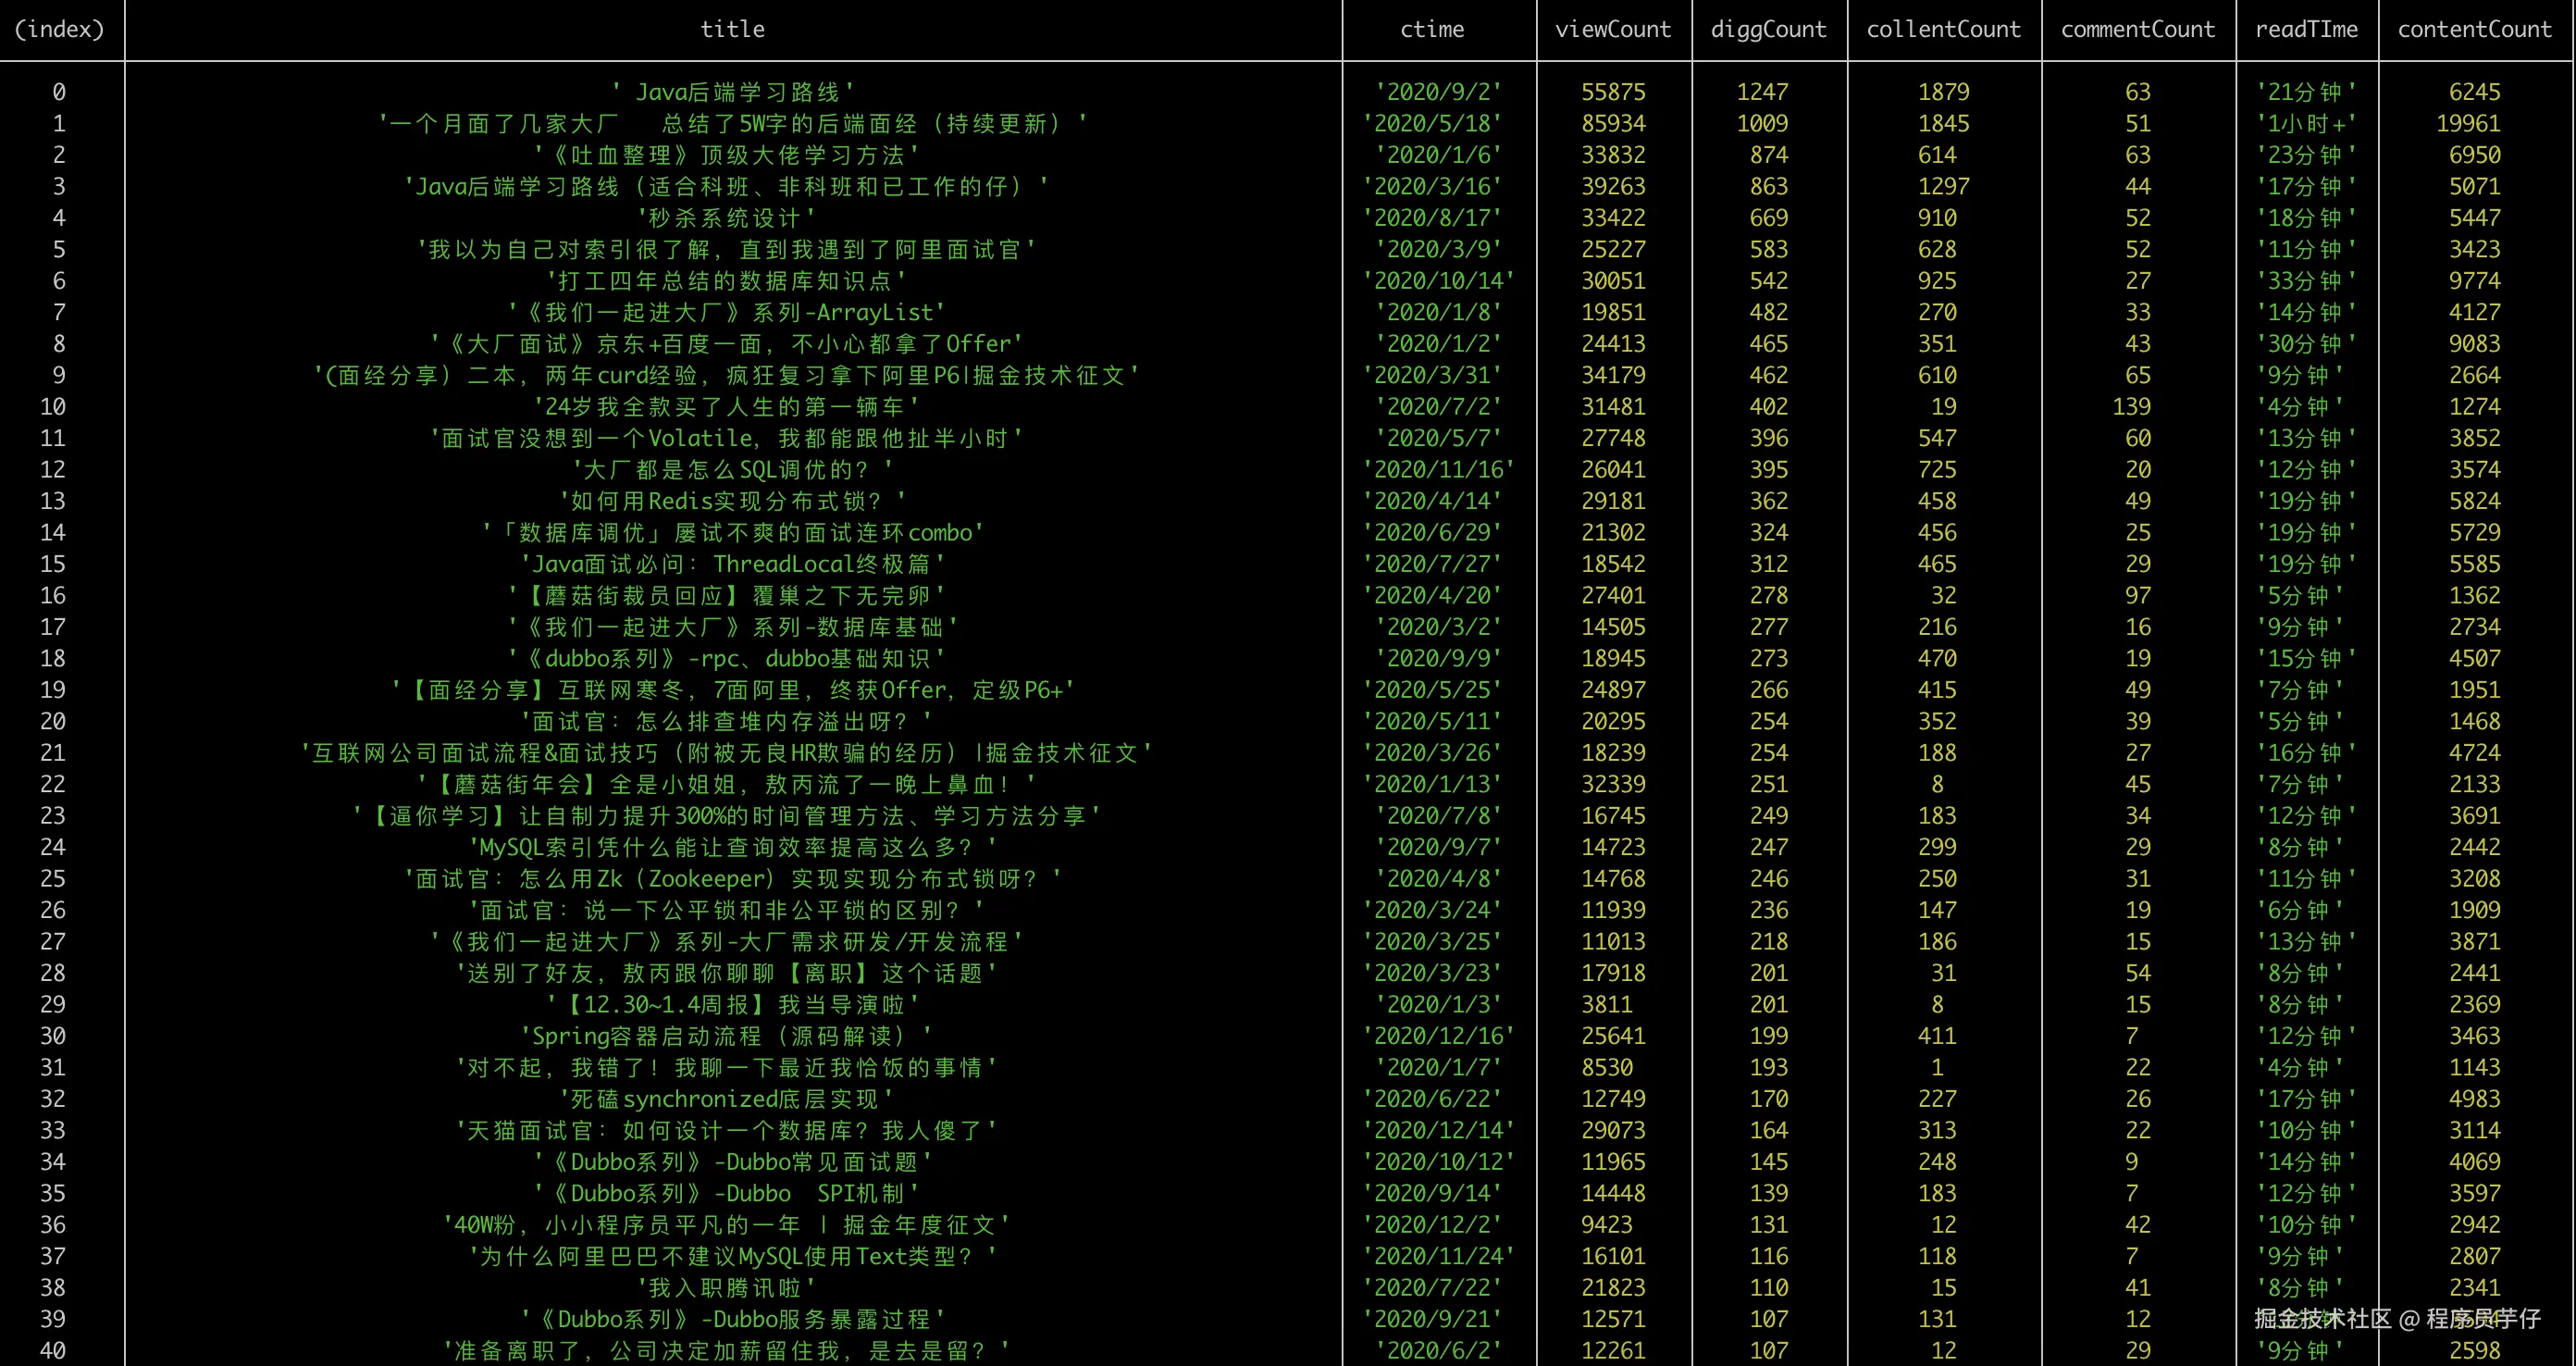Click the viewCount column header
This screenshot has height=1366, width=2576.
tap(1612, 29)
